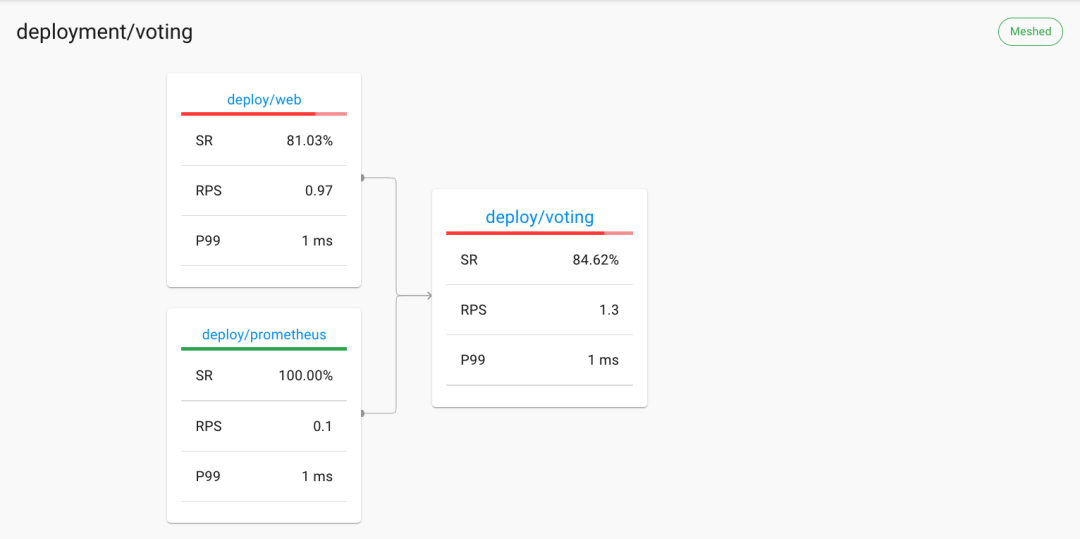
Task: Open the deploy/prometheus link
Action: point(264,335)
